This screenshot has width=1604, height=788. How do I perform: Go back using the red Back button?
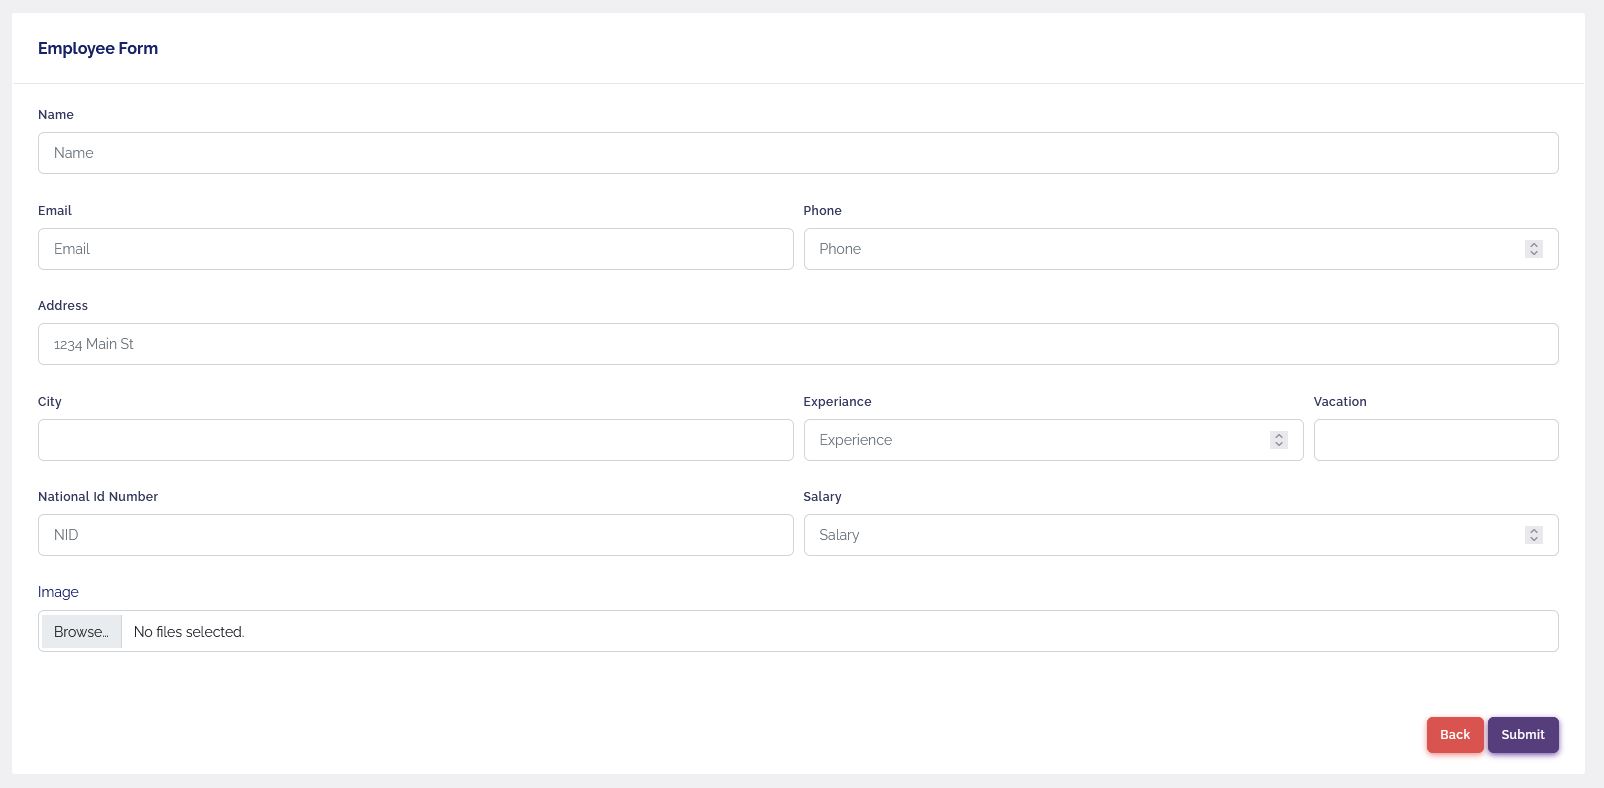[x=1455, y=735]
